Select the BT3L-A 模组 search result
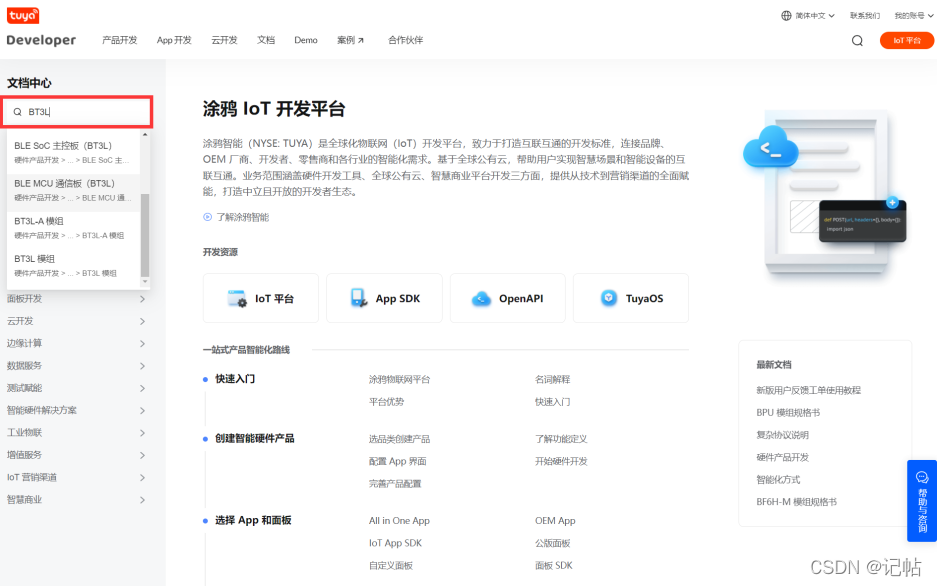 (74, 228)
